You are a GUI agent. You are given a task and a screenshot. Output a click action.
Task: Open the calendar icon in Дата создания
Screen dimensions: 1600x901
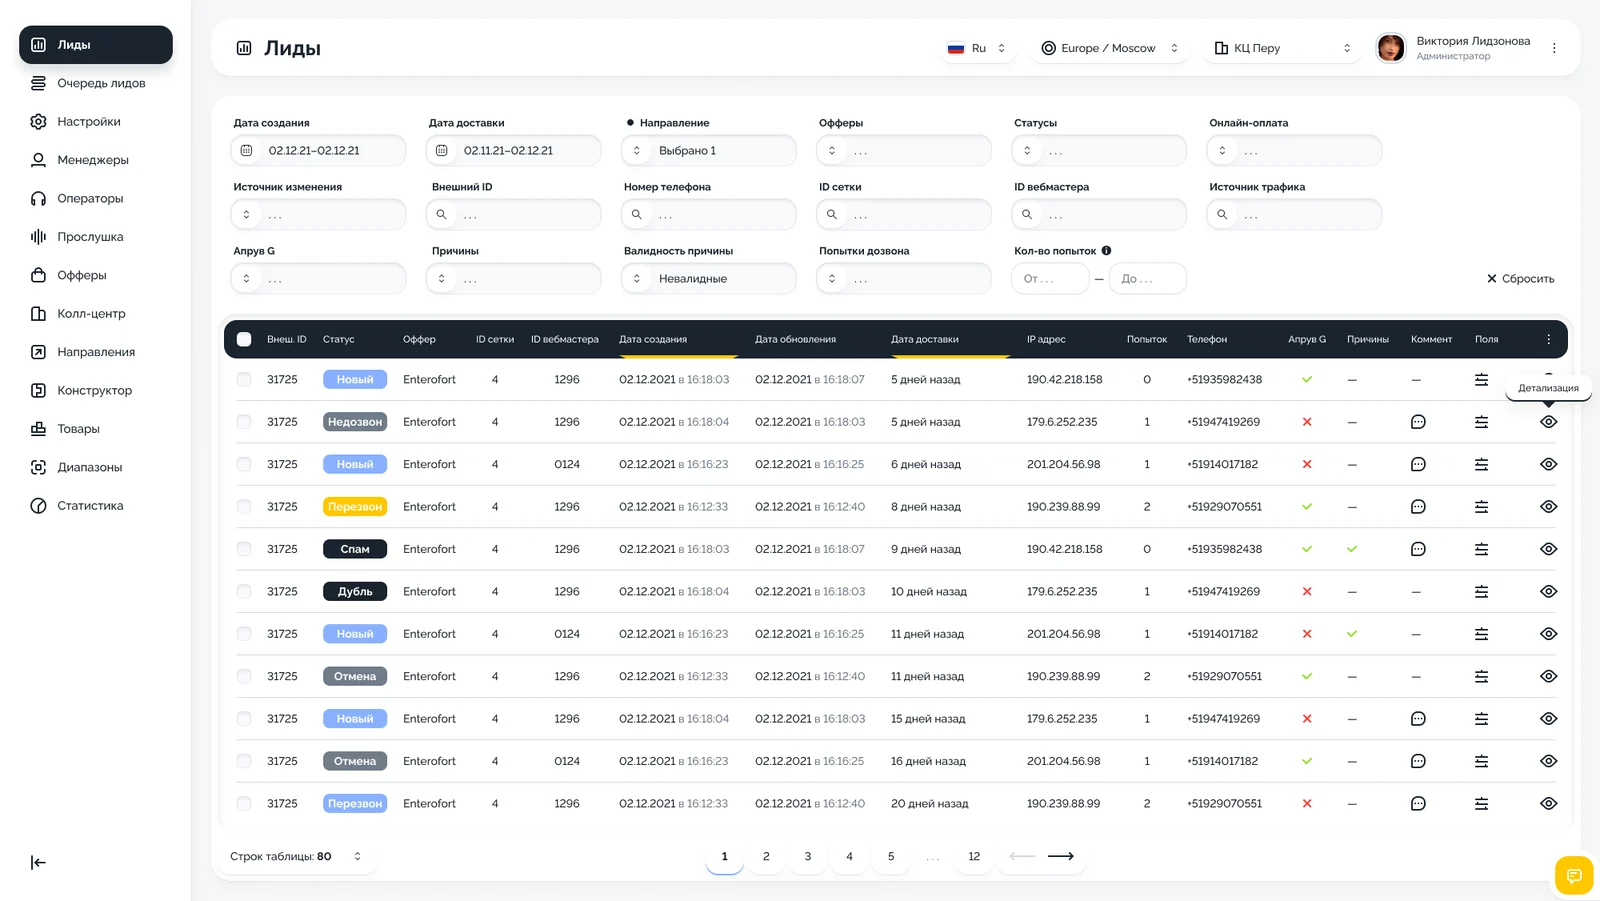(246, 151)
